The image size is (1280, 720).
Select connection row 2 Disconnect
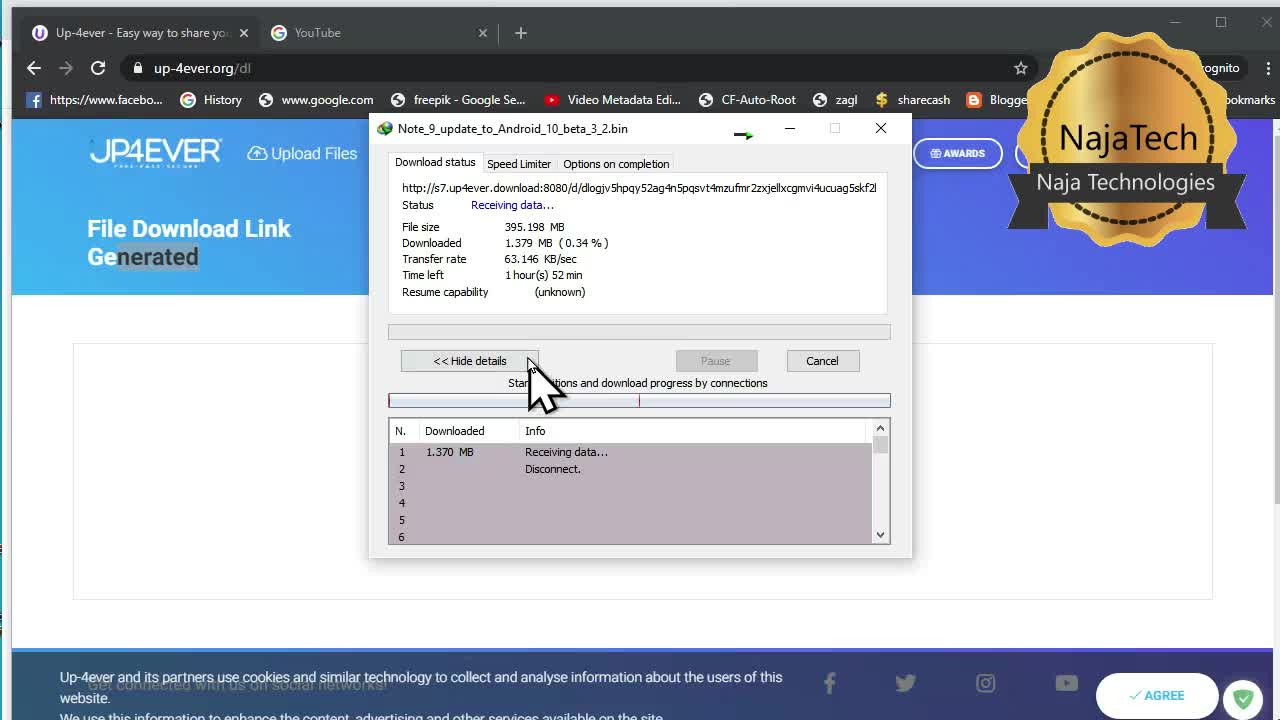630,469
